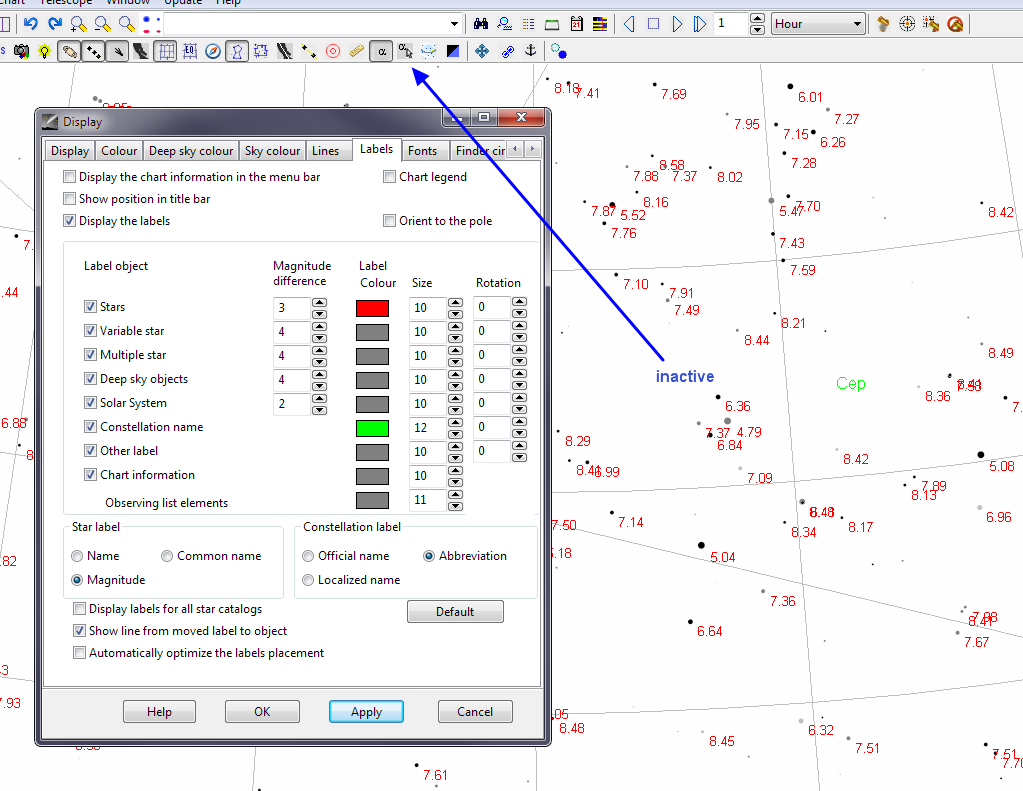
Task: Expand the search box dropdown arrow
Action: [x=454, y=24]
